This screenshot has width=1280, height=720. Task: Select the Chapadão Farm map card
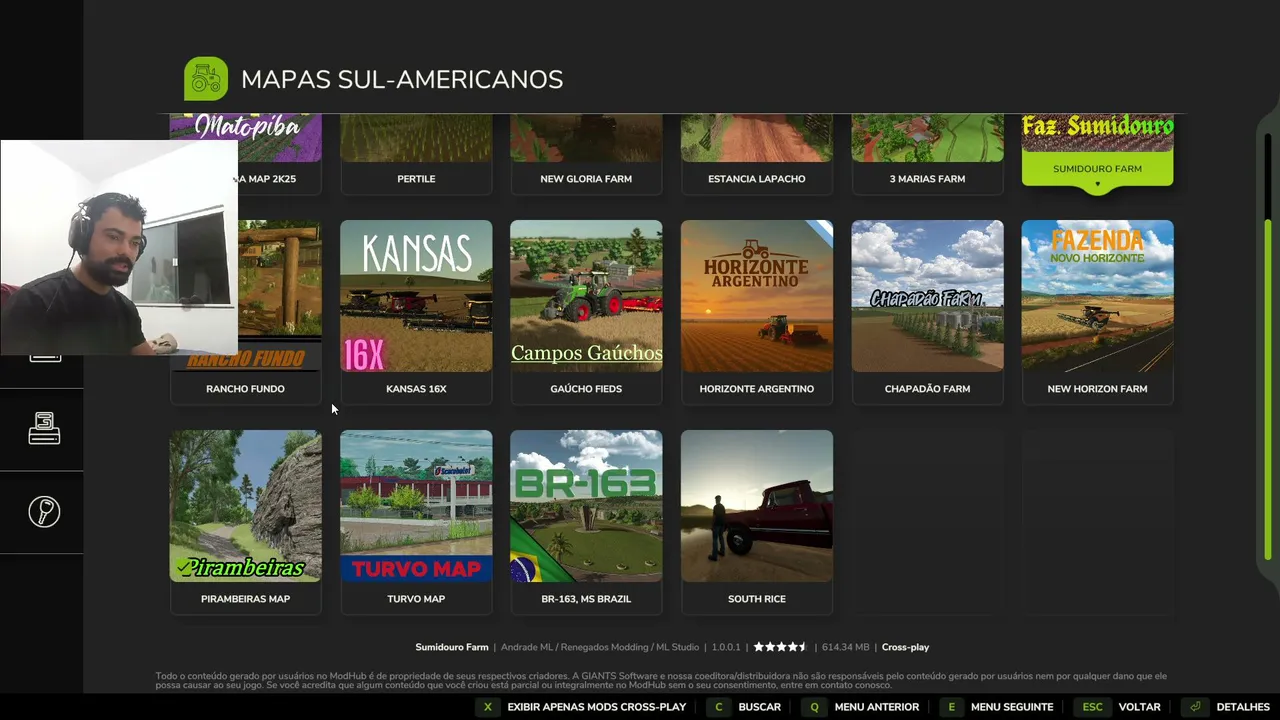(x=927, y=312)
